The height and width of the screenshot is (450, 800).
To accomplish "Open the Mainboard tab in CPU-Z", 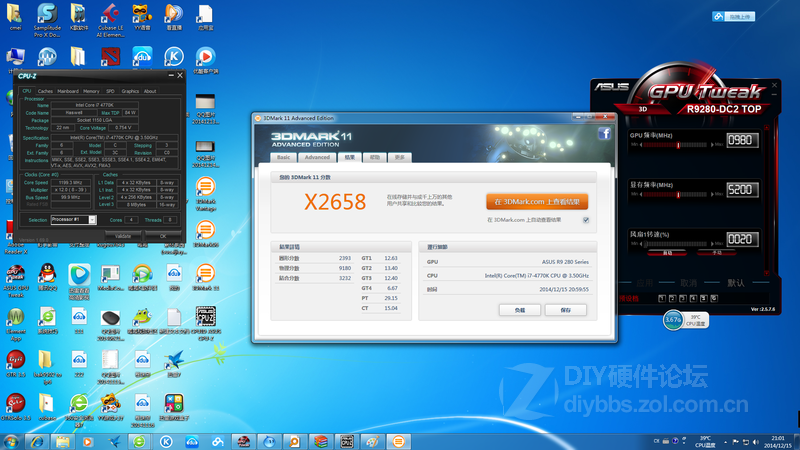I will coord(68,91).
